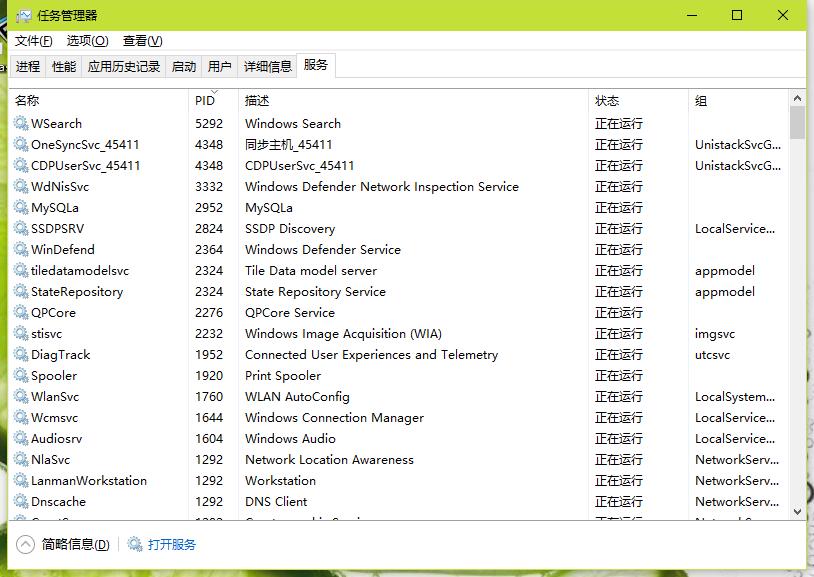
Task: Switch to the 性能 tab
Action: click(63, 66)
